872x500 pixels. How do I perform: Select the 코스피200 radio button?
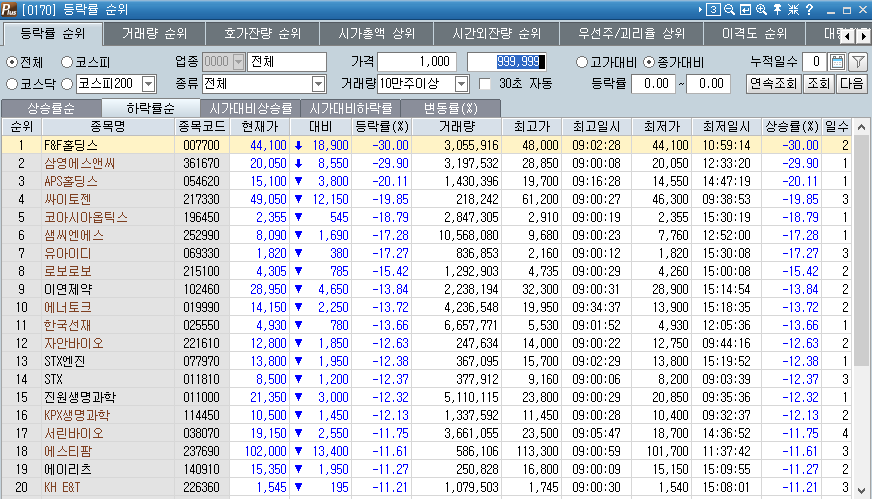67,84
